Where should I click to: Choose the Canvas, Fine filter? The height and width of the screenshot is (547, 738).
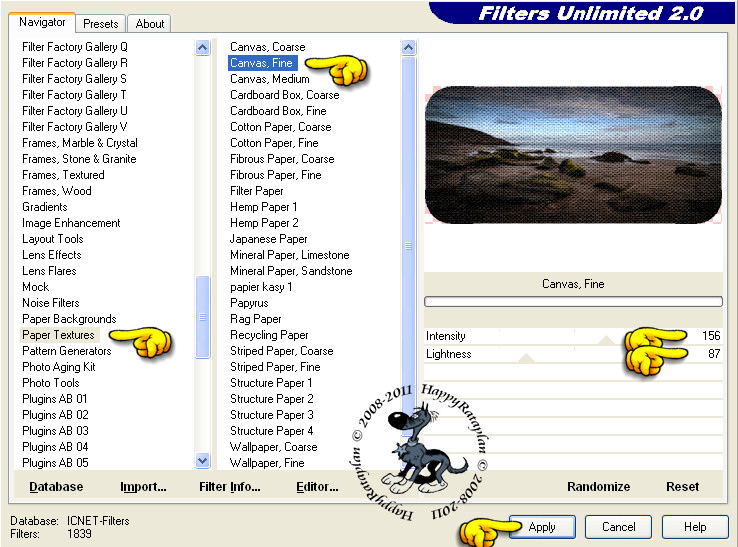click(x=262, y=63)
